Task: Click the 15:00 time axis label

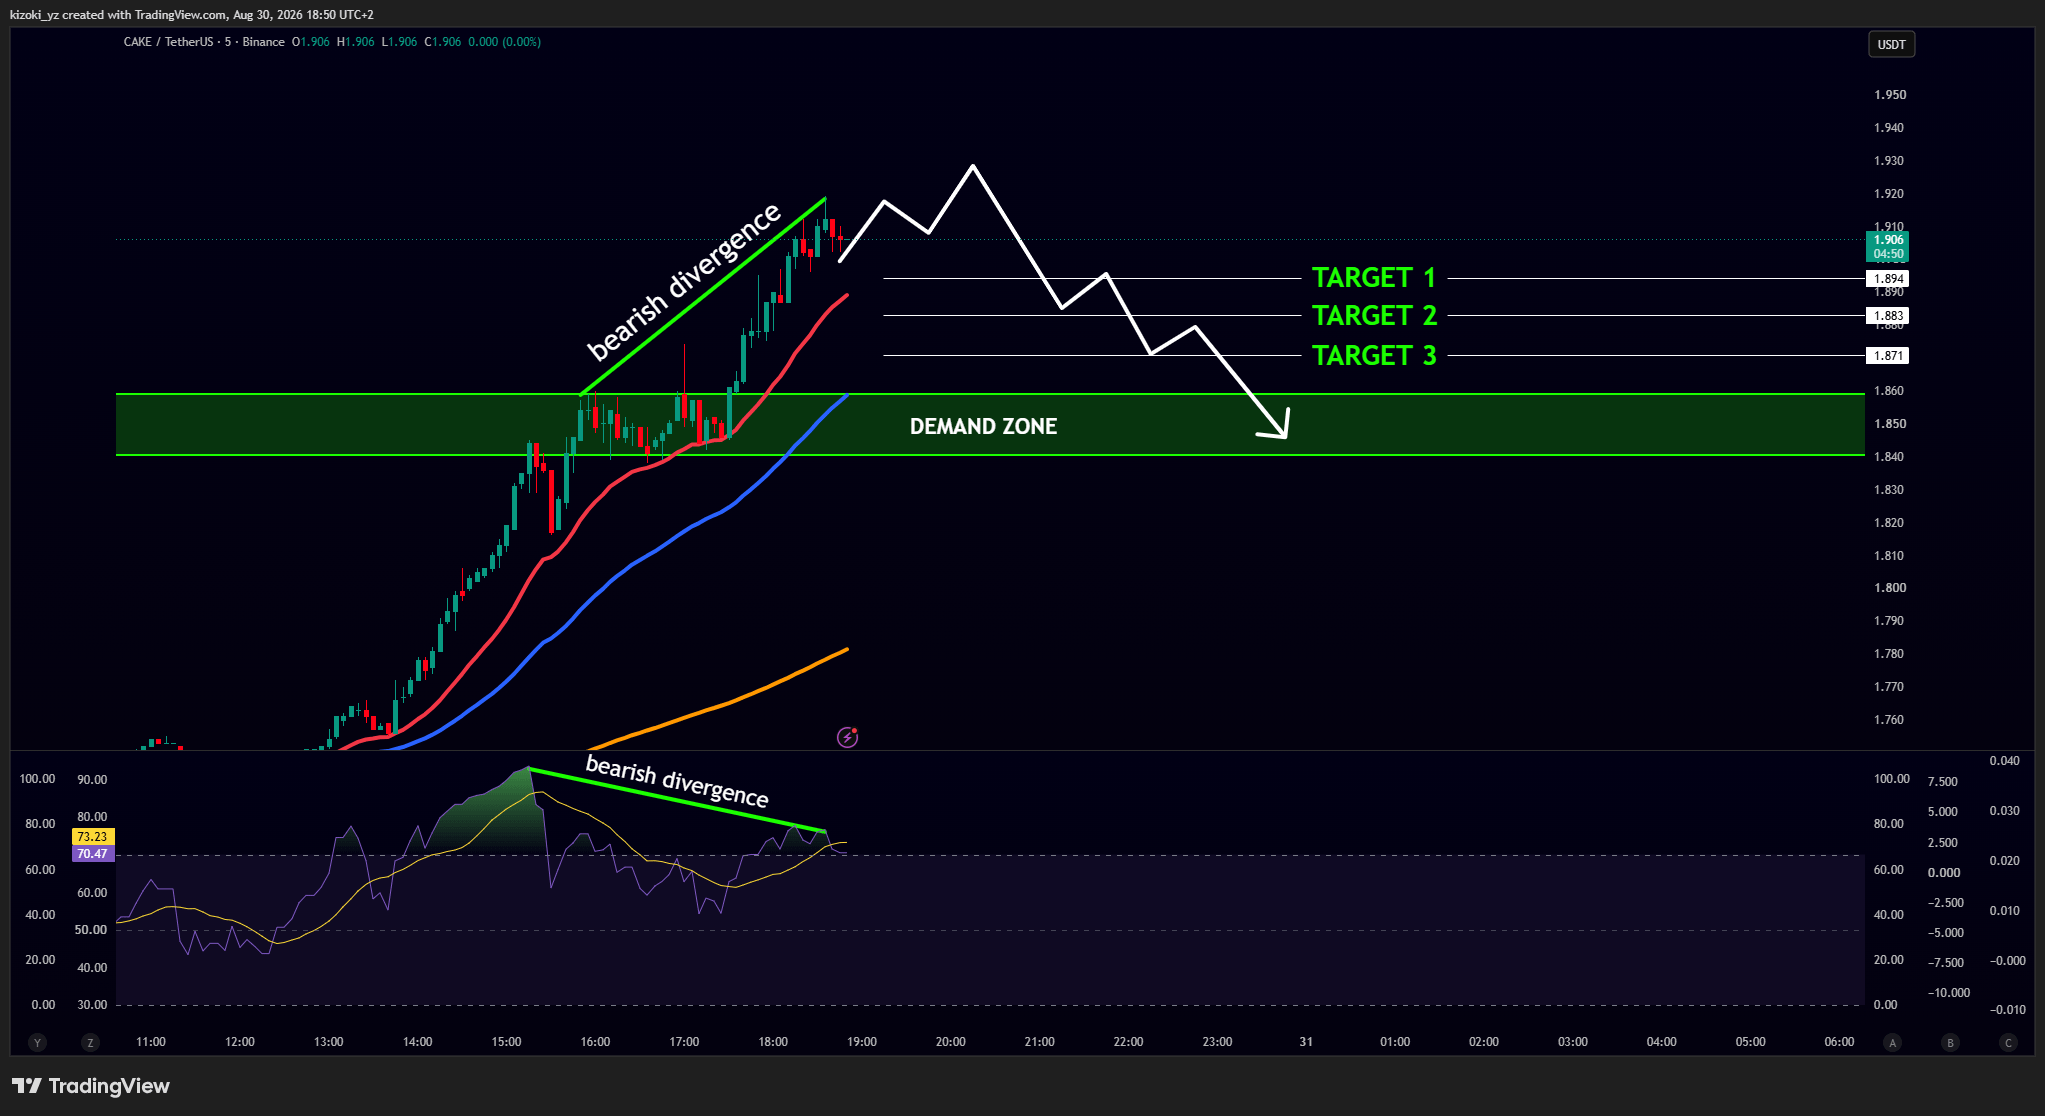Action: click(x=507, y=1042)
